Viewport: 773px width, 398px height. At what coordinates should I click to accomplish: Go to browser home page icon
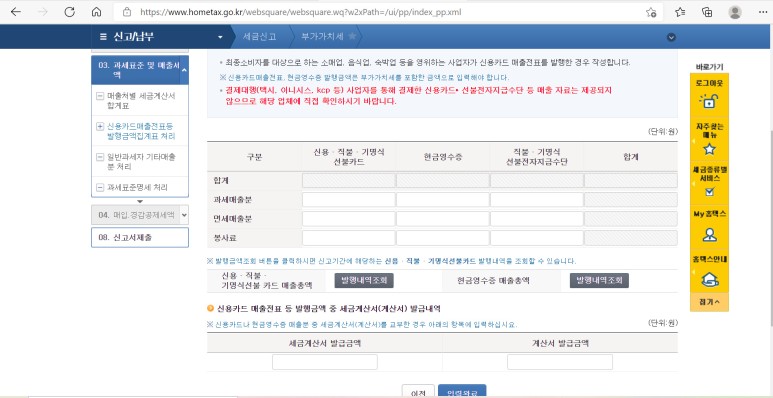tap(97, 12)
